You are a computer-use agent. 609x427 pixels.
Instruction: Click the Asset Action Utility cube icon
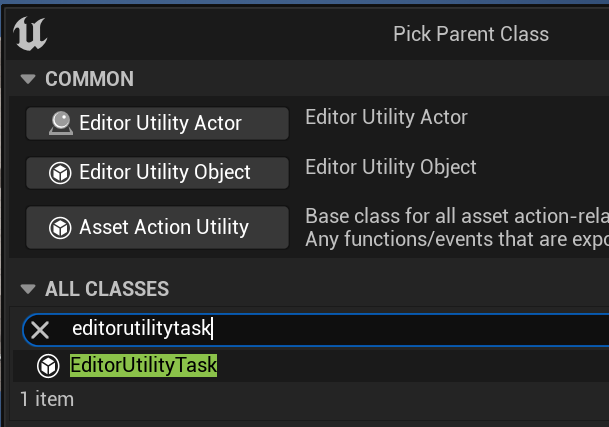(x=62, y=228)
